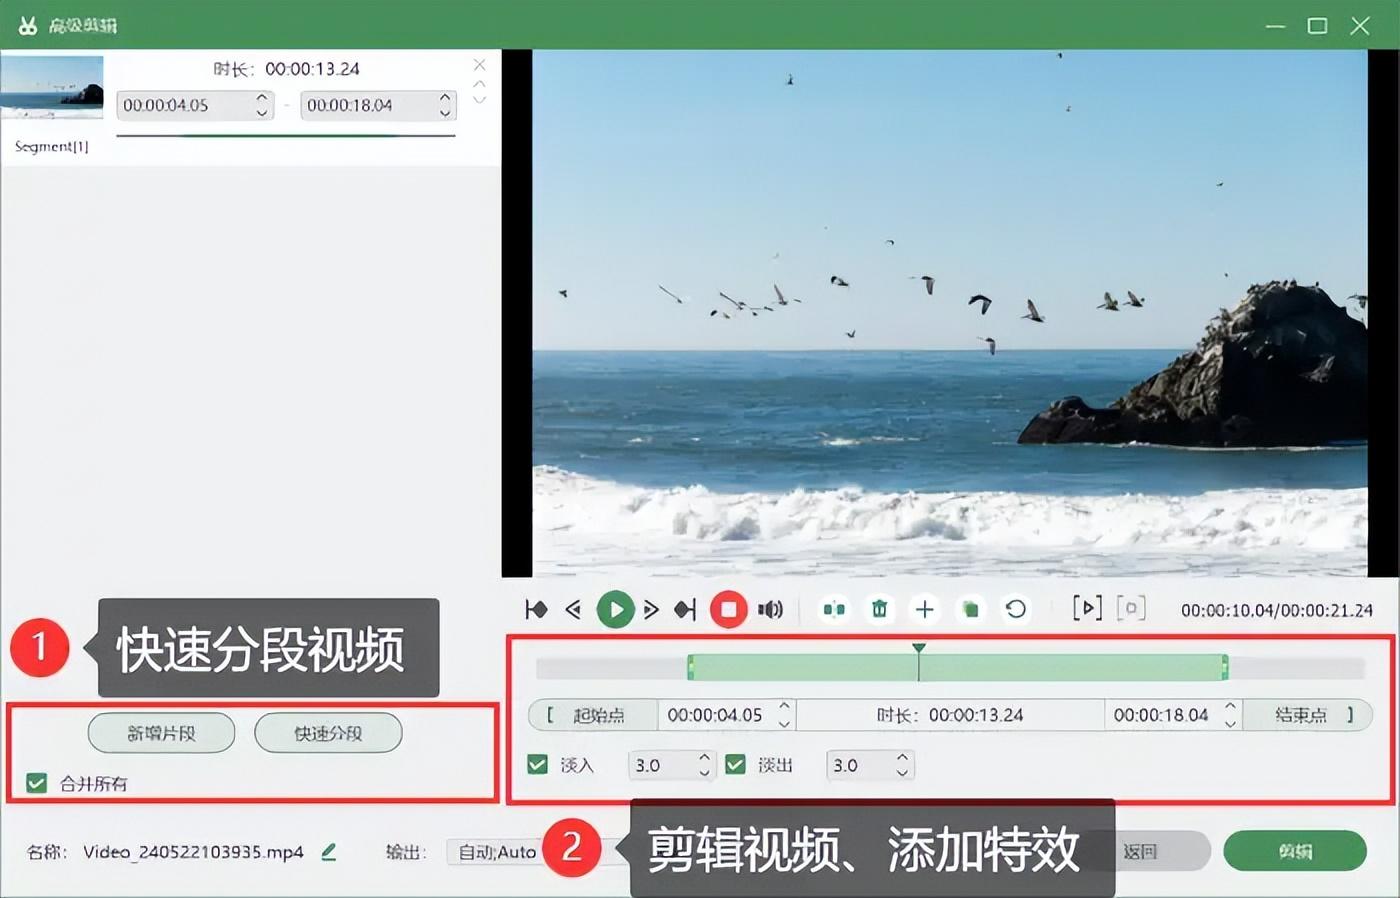The height and width of the screenshot is (898, 1400).
Task: Click inside the green selected timeline range
Action: coord(958,667)
